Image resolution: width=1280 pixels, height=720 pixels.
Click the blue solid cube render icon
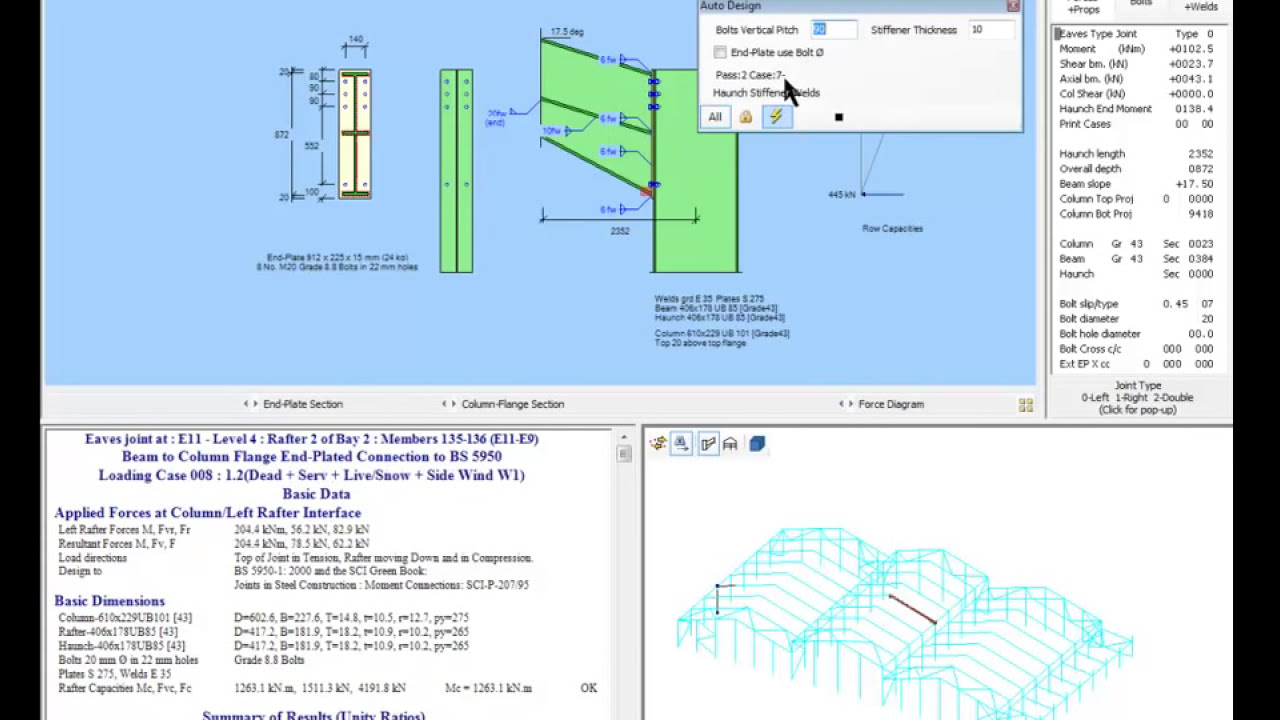(757, 444)
